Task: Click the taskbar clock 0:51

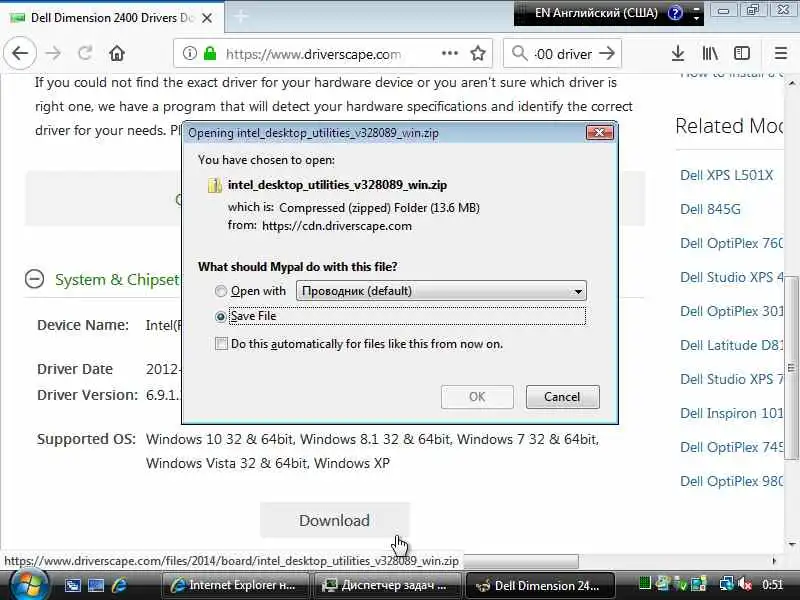Action: pos(772,585)
